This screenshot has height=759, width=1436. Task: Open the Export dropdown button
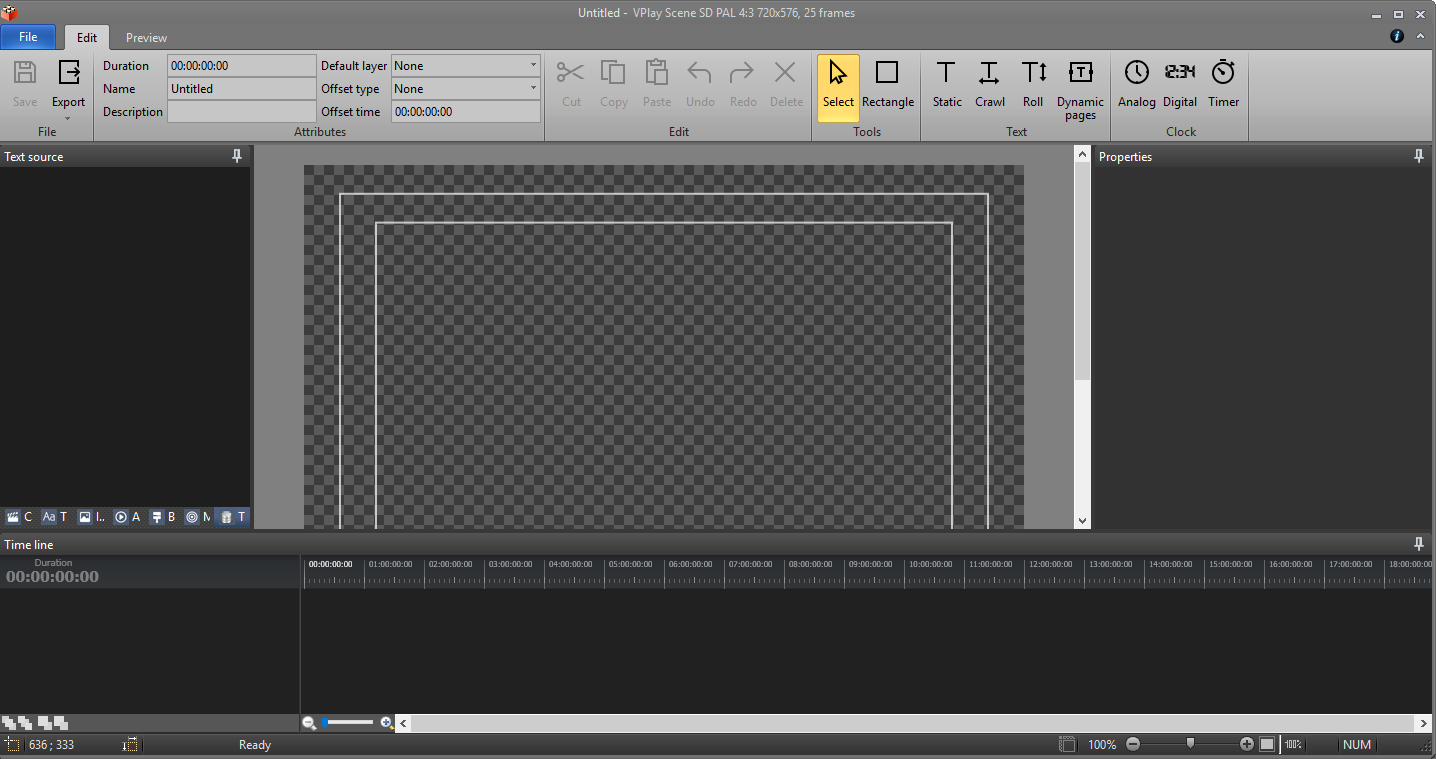(x=68, y=88)
